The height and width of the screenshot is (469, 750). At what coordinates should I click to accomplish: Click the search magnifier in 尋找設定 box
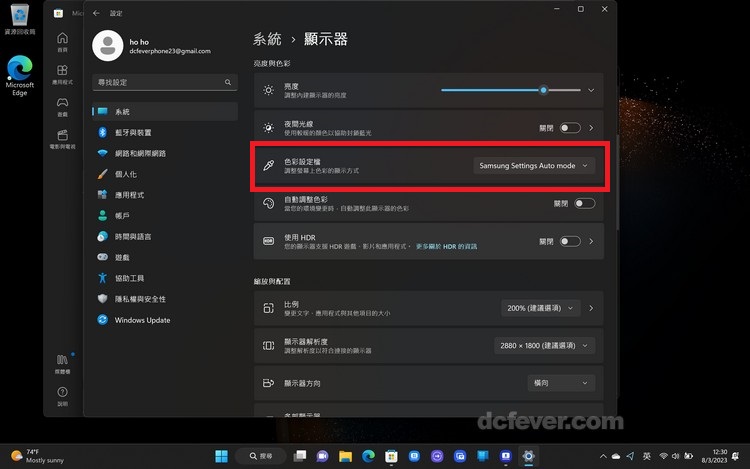(x=228, y=82)
